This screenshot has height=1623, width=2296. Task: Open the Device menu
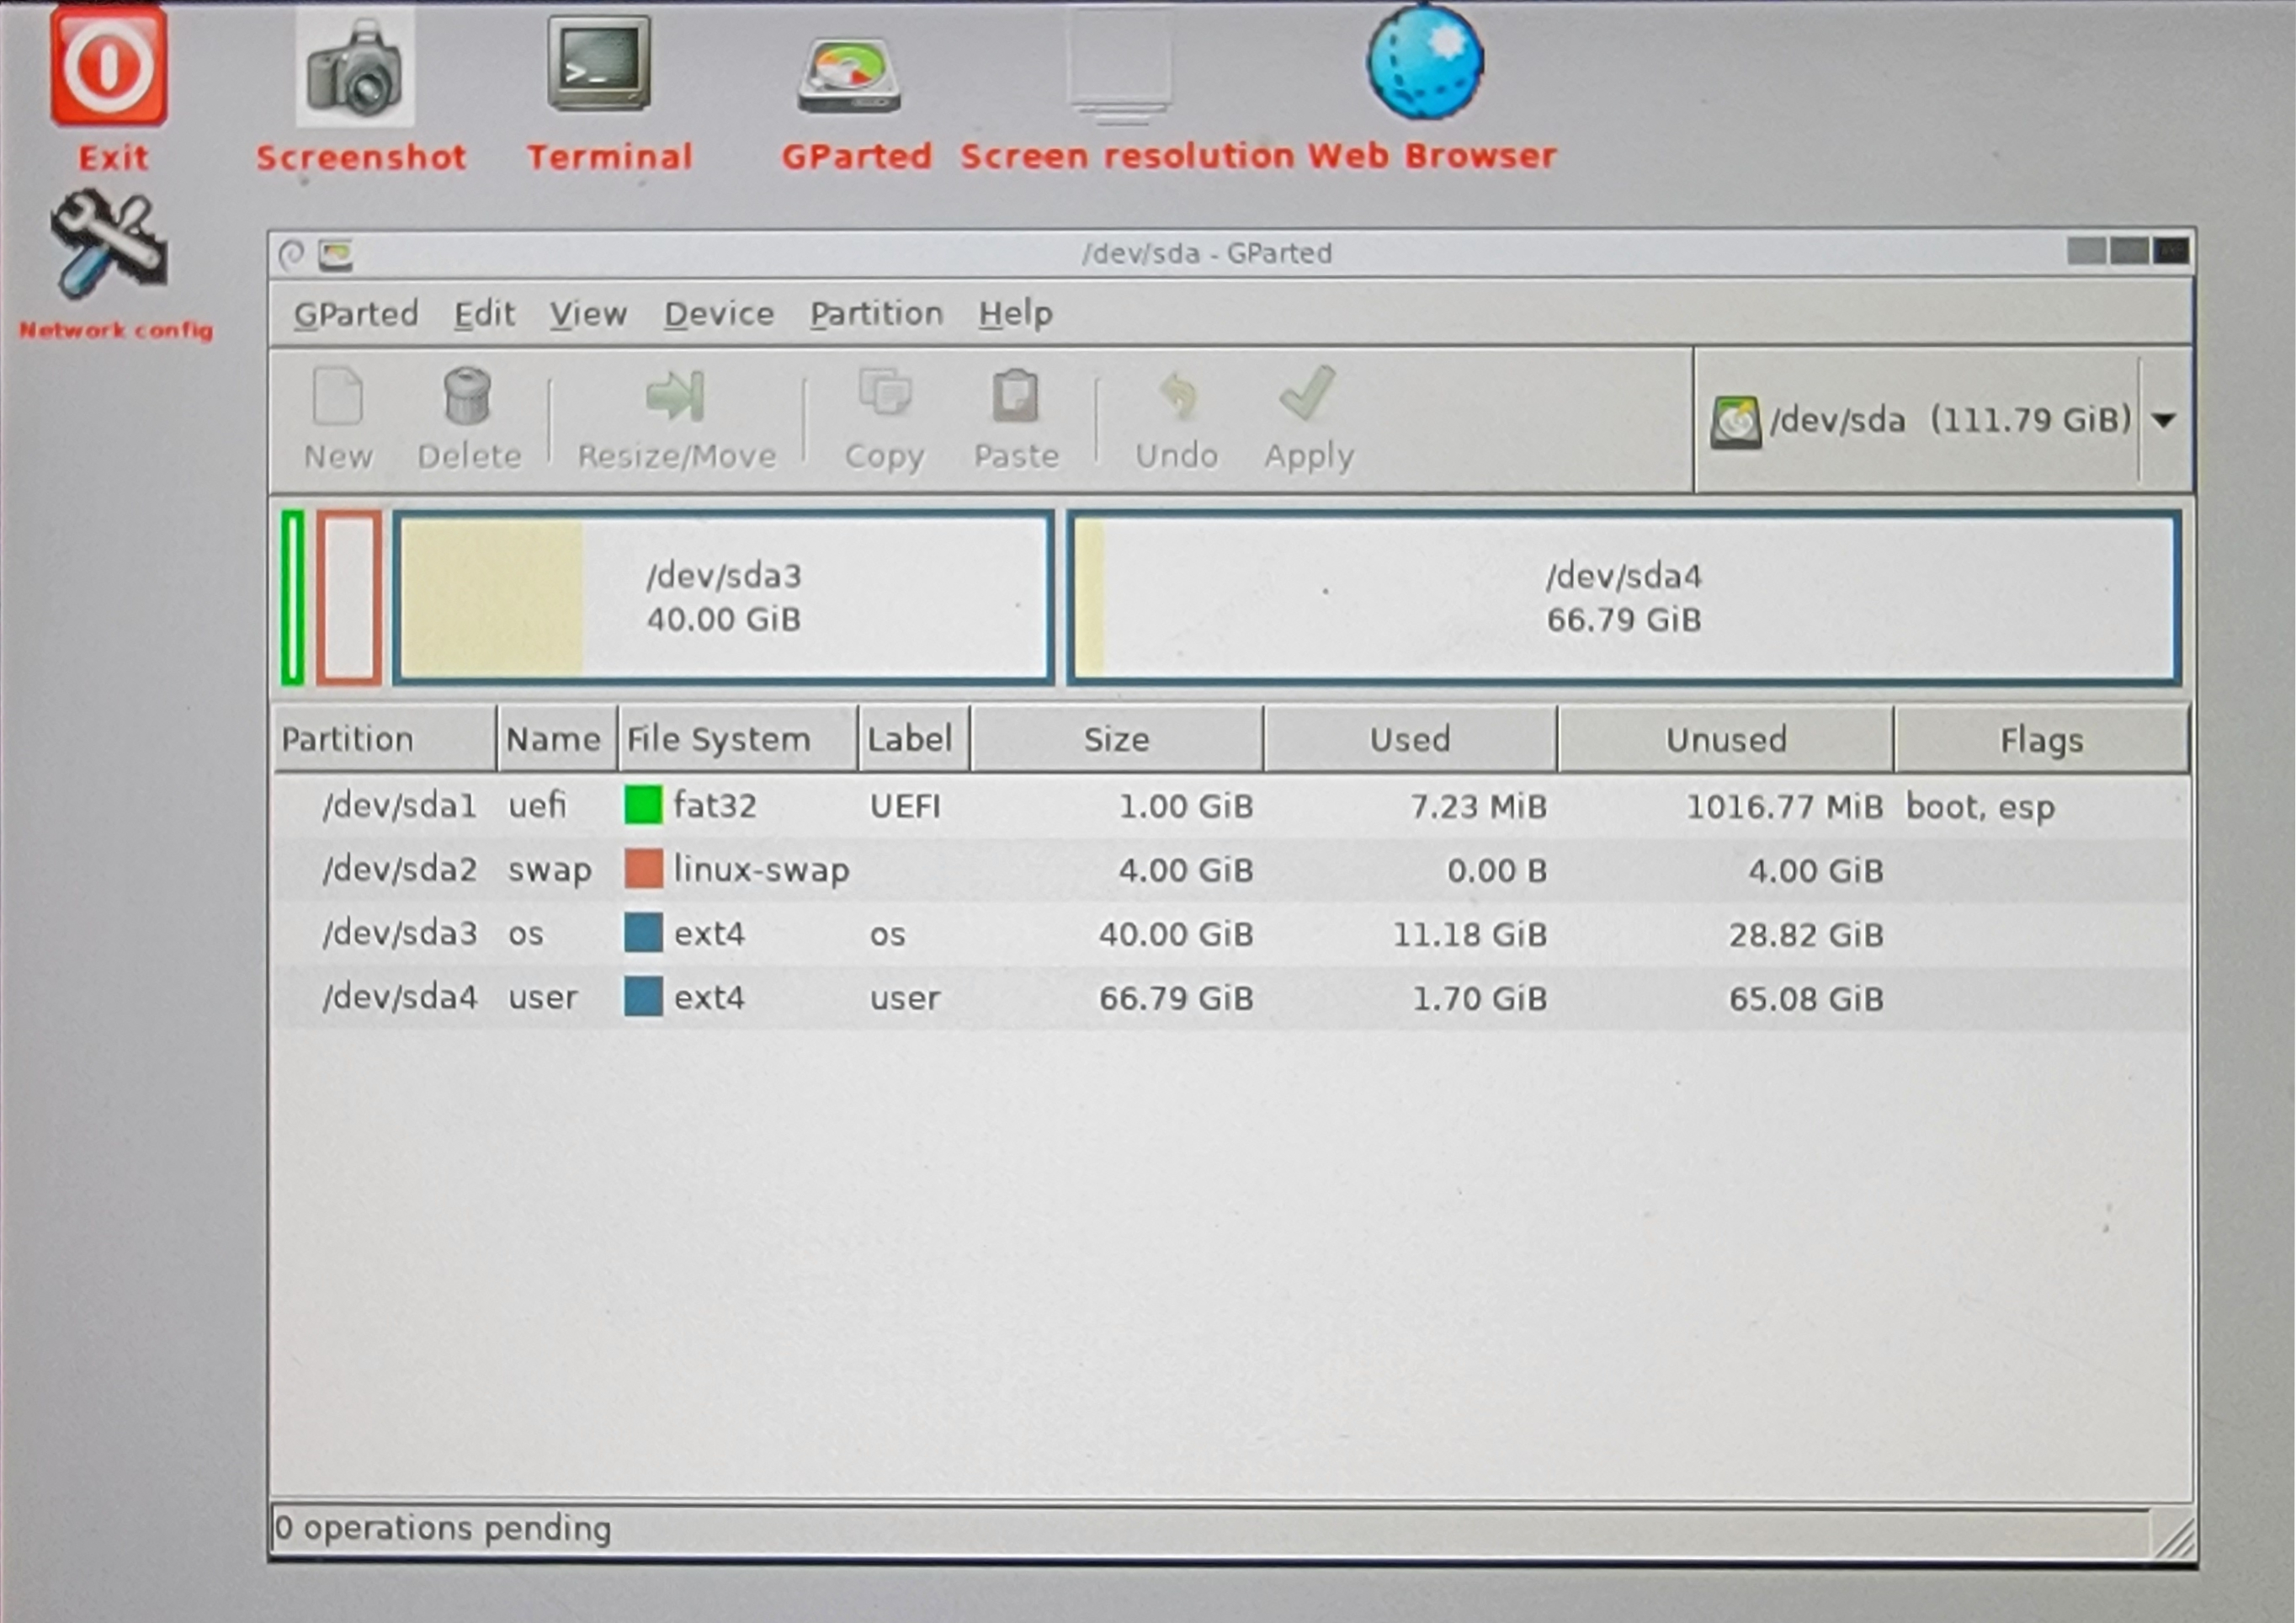(718, 314)
